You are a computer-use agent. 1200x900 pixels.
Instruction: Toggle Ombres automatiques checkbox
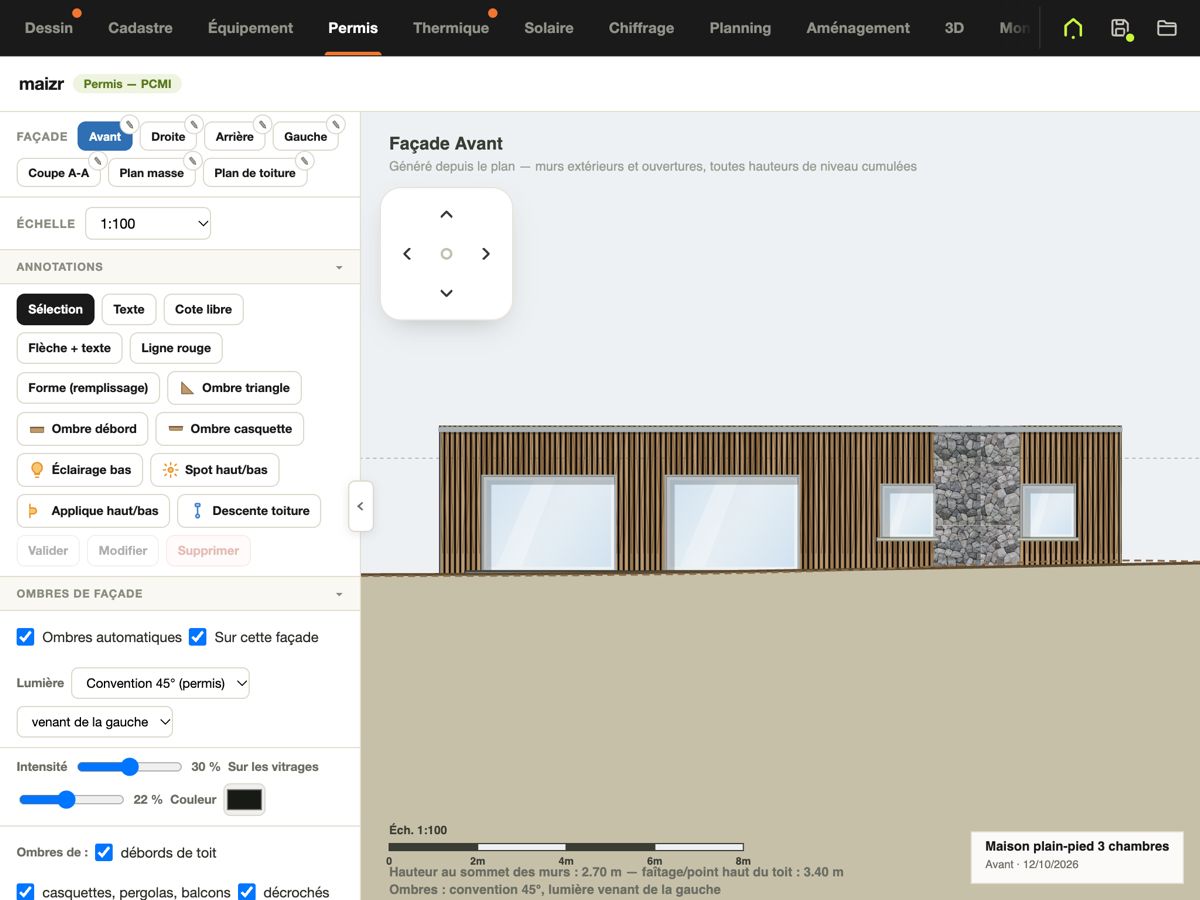pyautogui.click(x=26, y=637)
